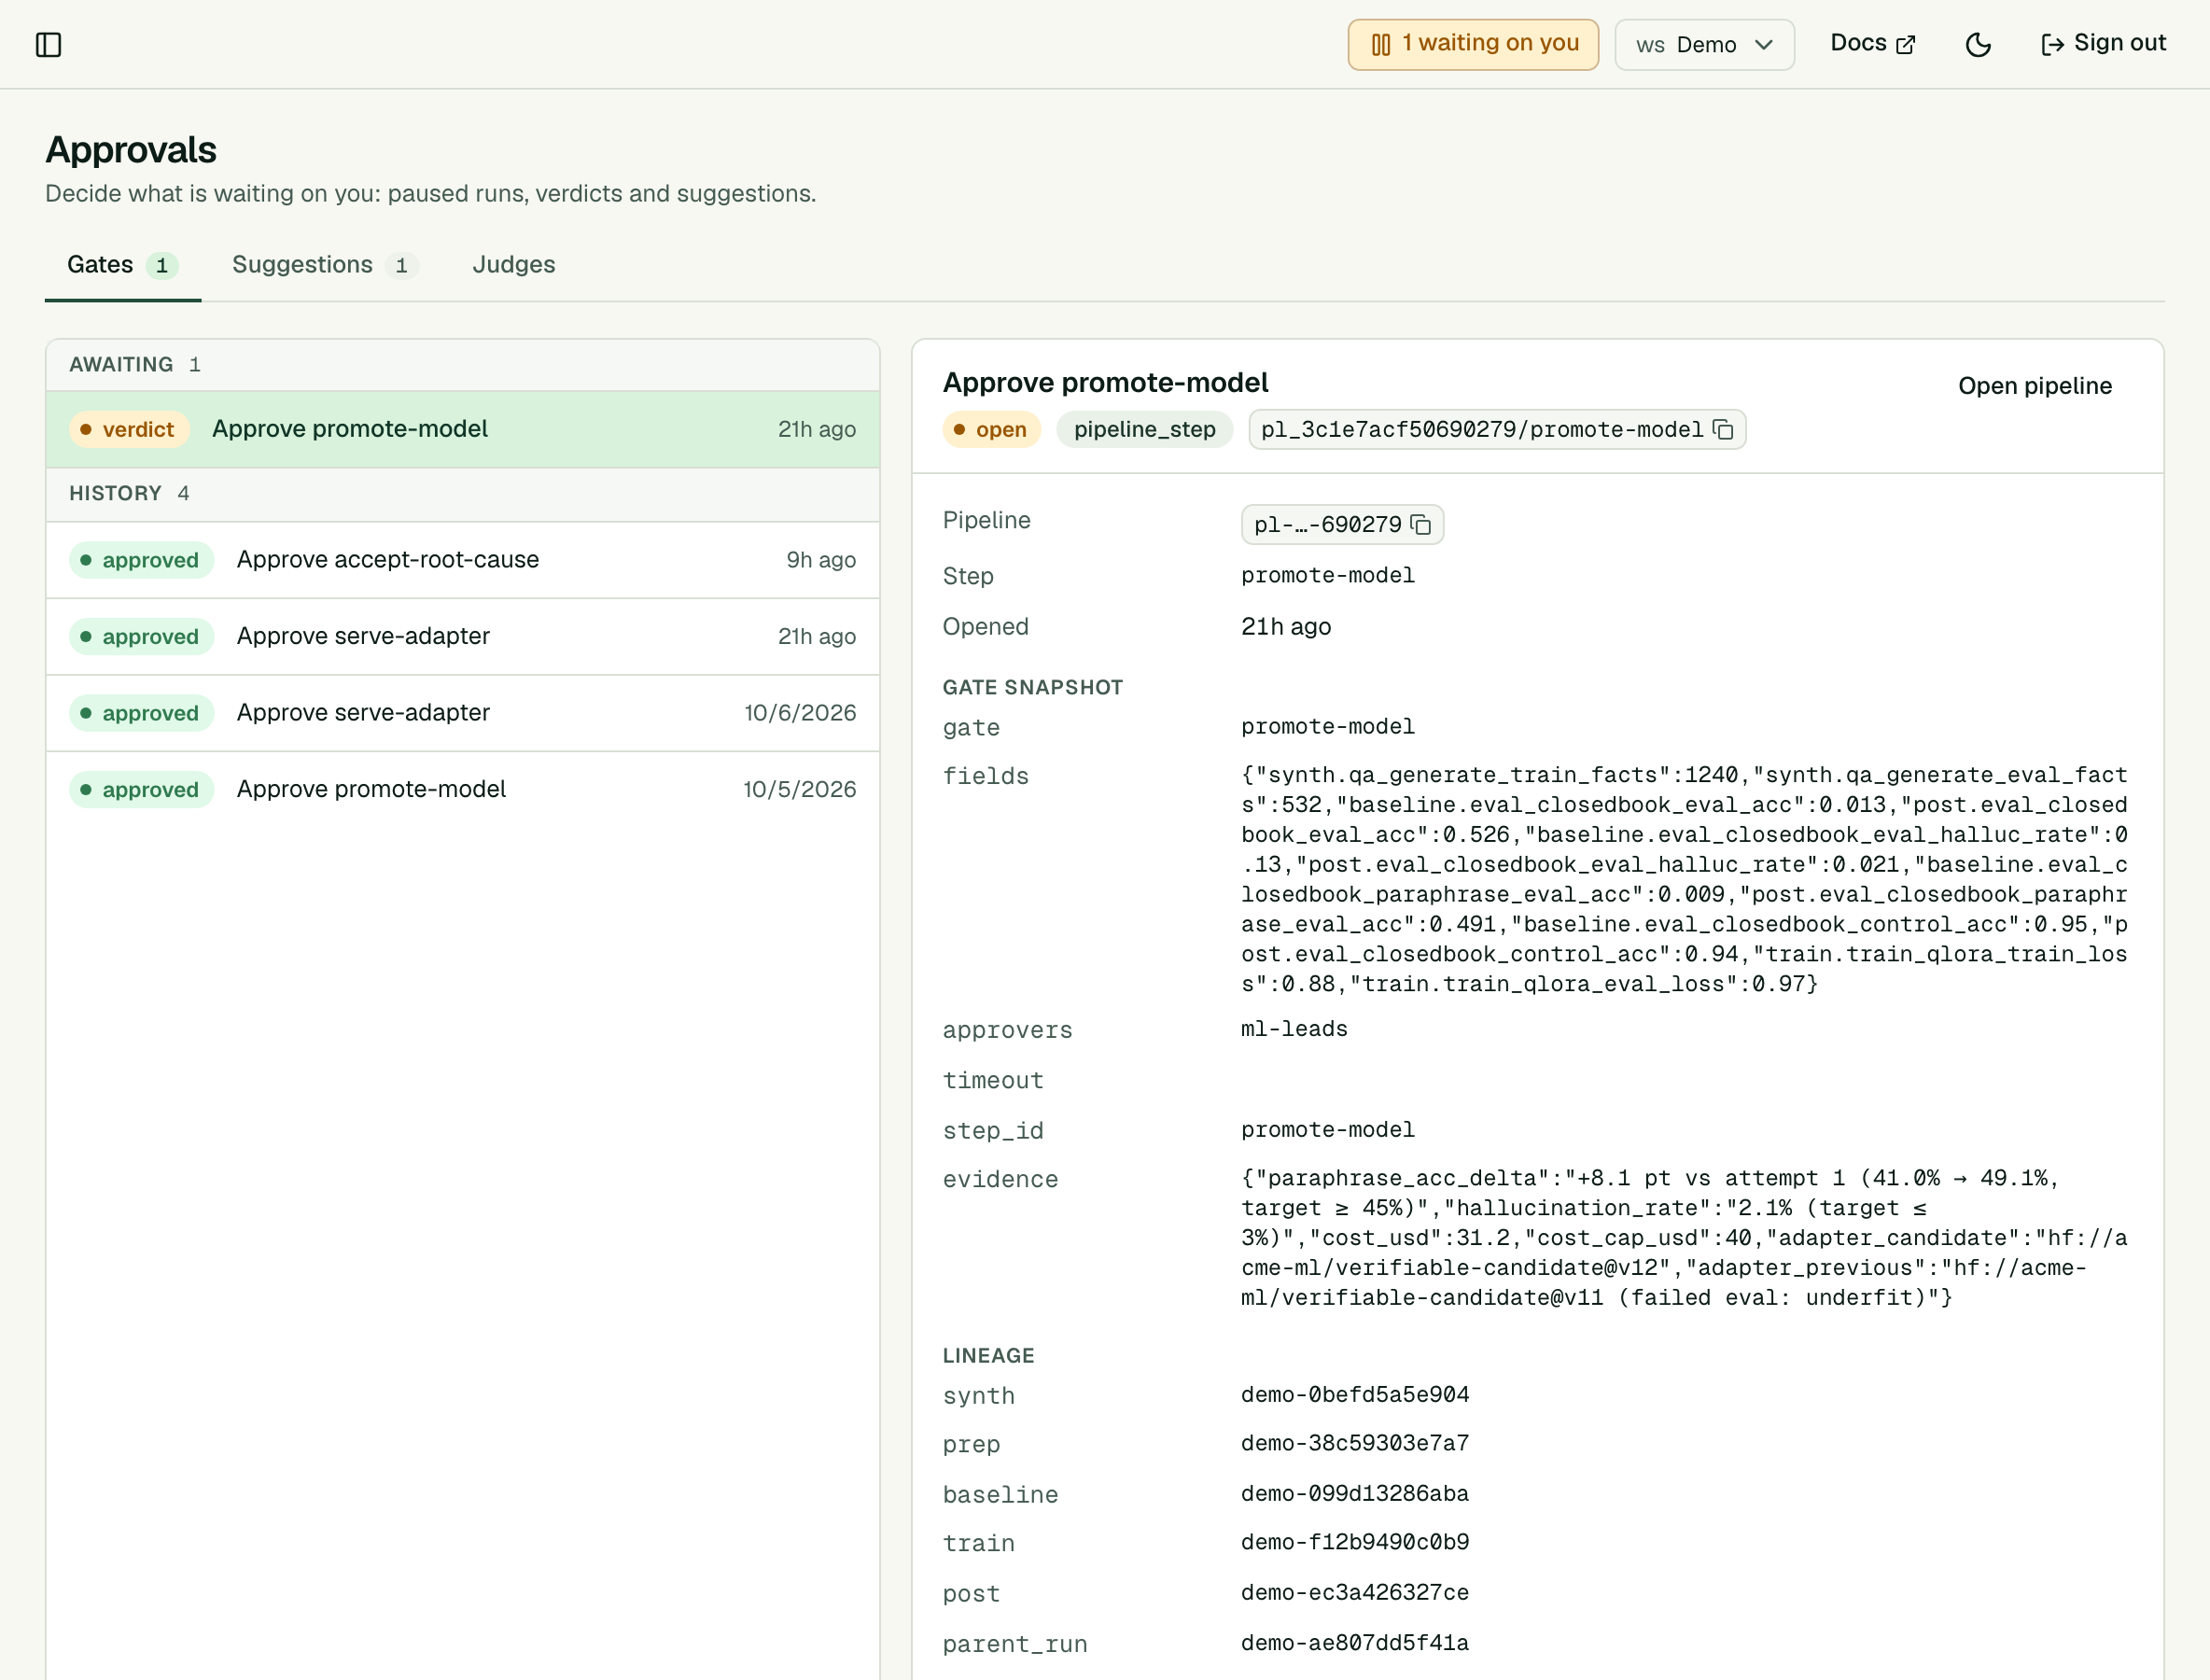The width and height of the screenshot is (2210, 1680).
Task: Click the open status badge
Action: tap(991, 429)
